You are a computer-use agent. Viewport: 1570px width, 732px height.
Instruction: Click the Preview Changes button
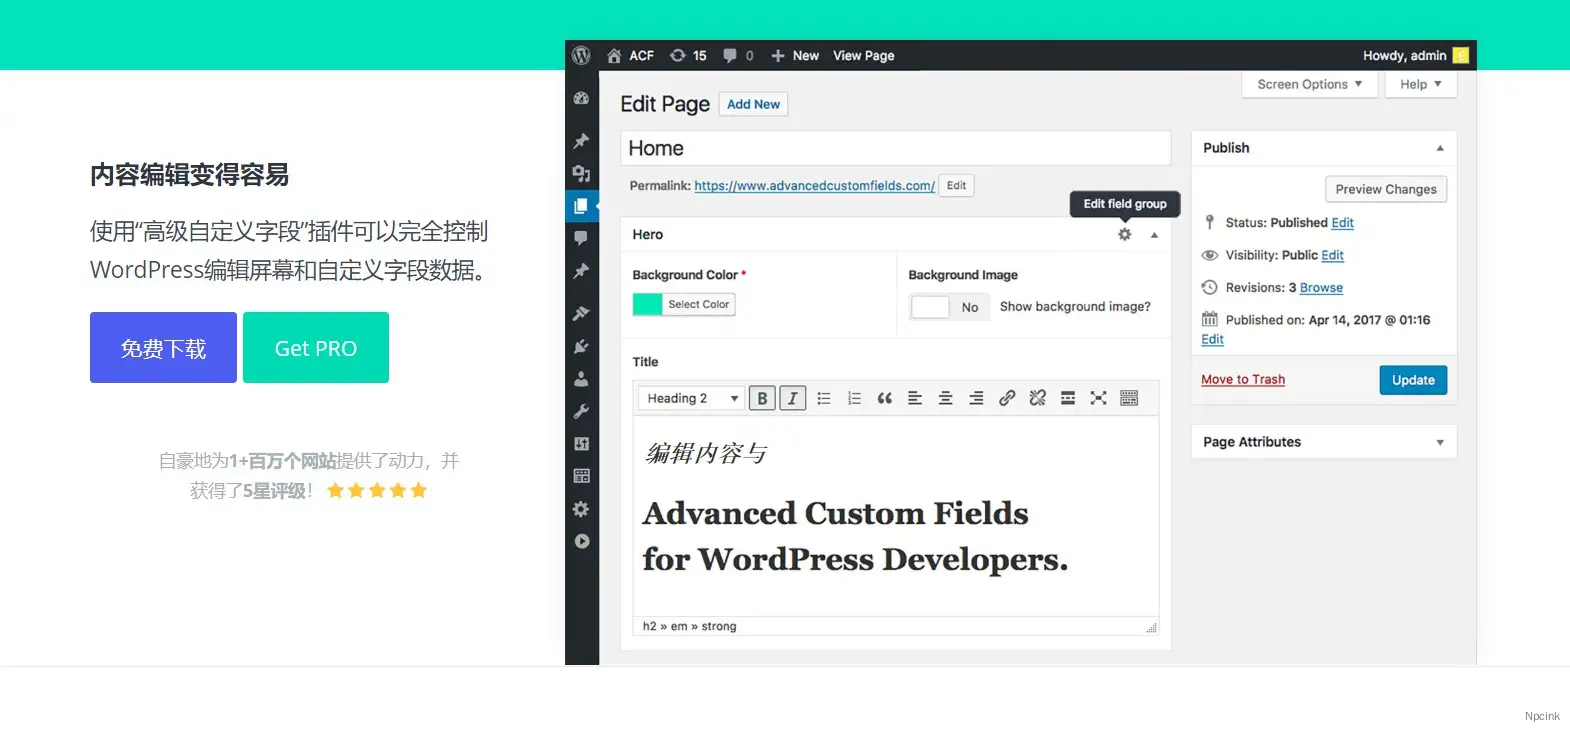click(1386, 189)
